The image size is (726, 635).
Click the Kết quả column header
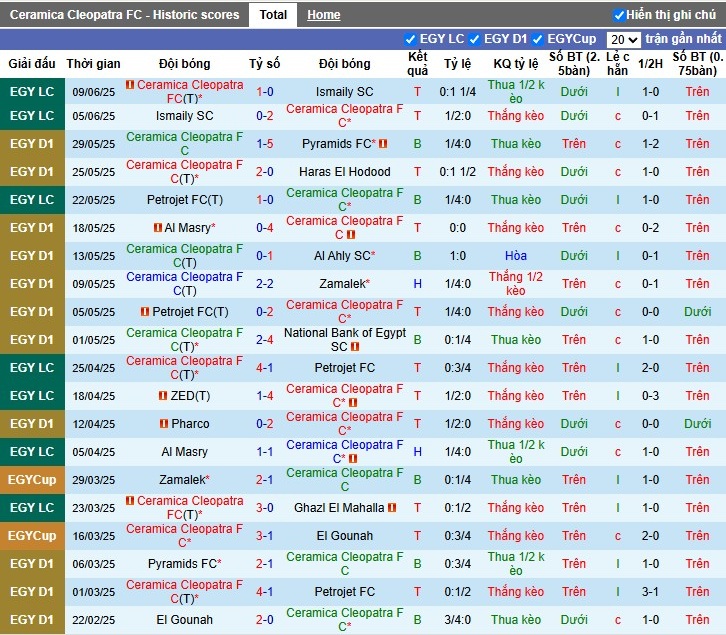coord(418,63)
